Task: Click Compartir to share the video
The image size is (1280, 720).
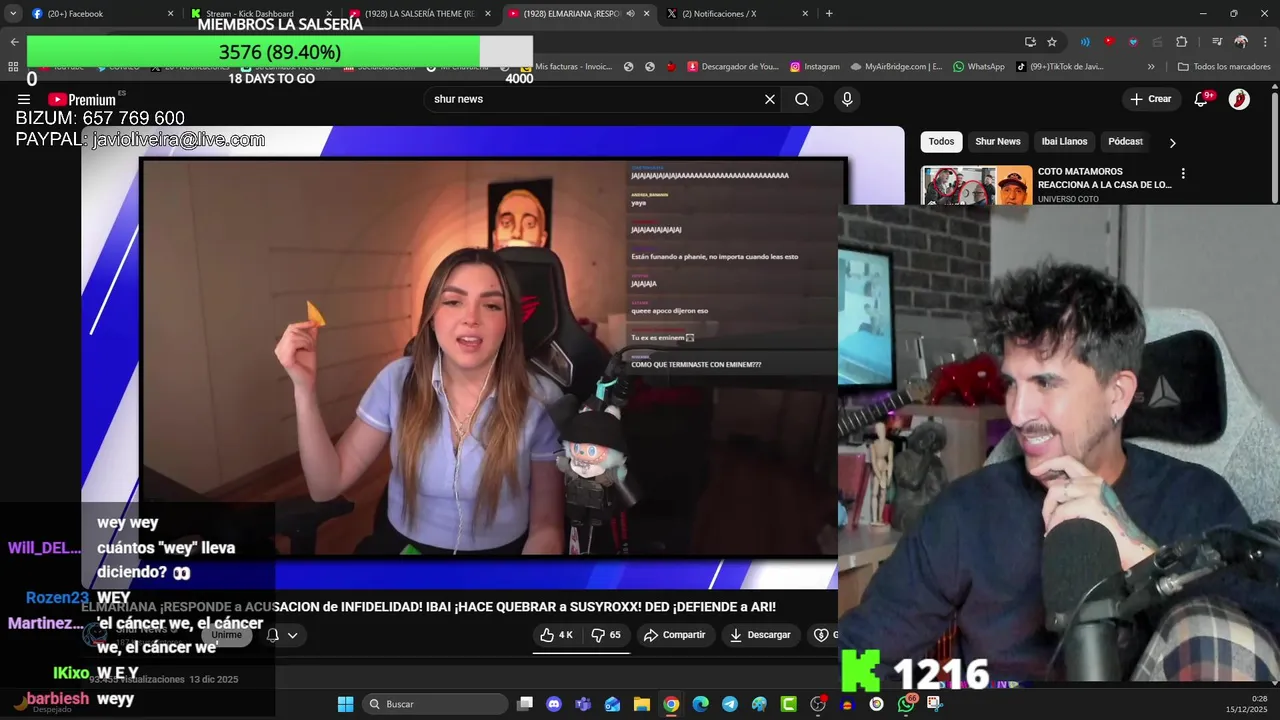Action: (675, 635)
